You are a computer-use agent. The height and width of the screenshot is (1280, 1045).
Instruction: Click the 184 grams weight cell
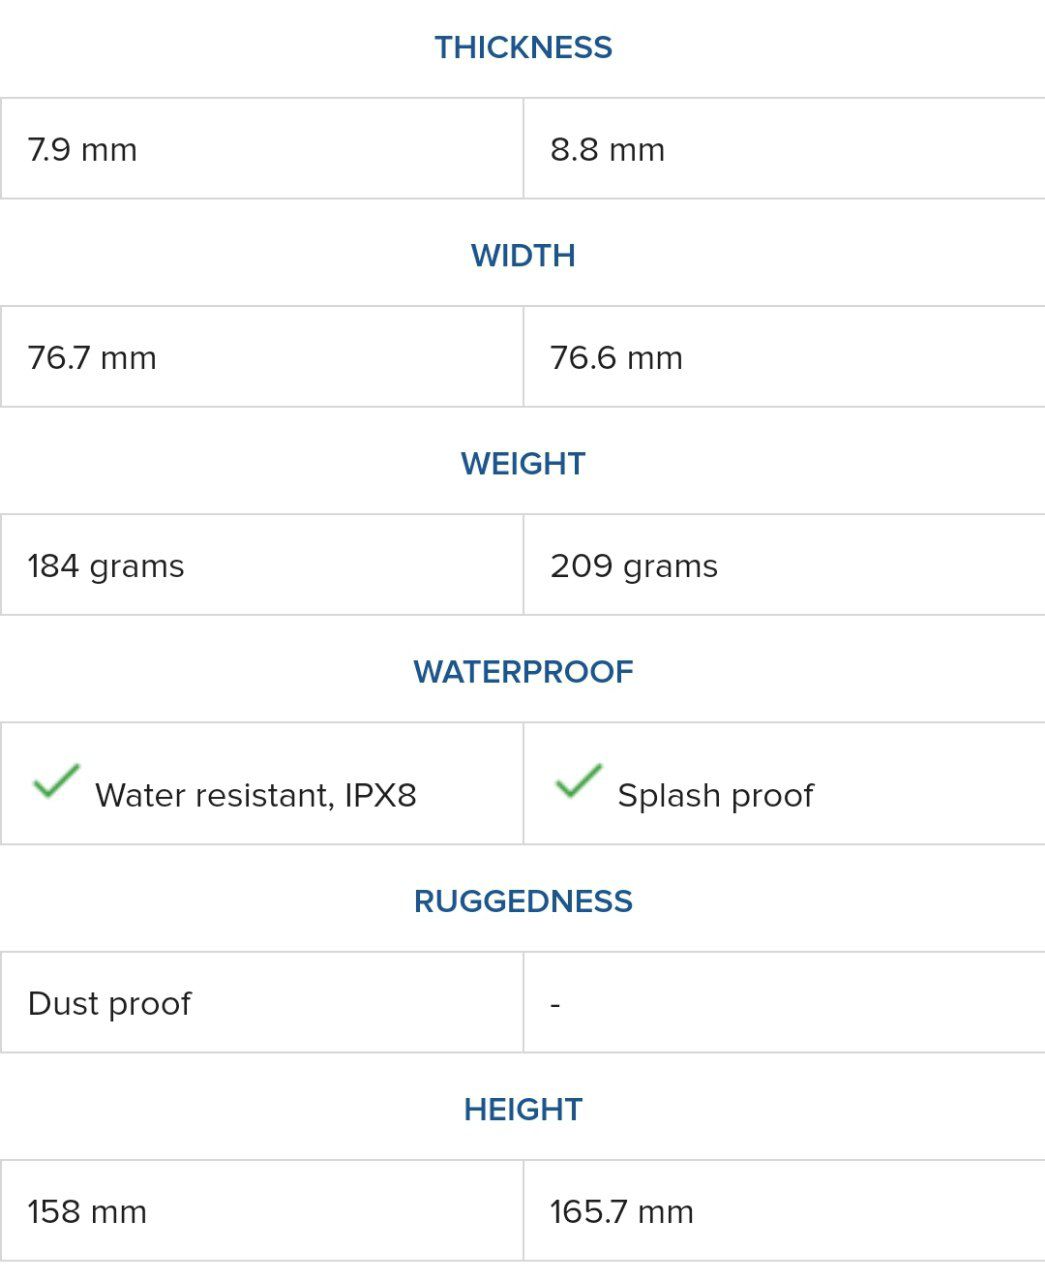click(262, 565)
